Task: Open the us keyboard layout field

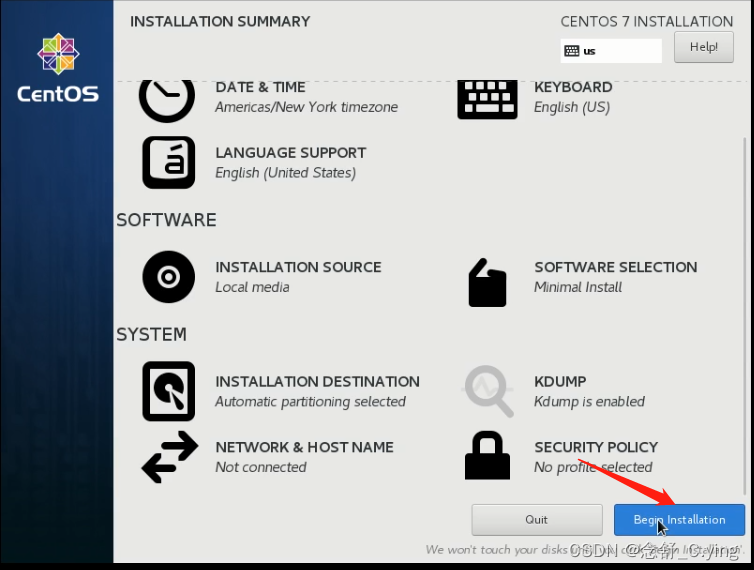Action: pyautogui.click(x=611, y=51)
